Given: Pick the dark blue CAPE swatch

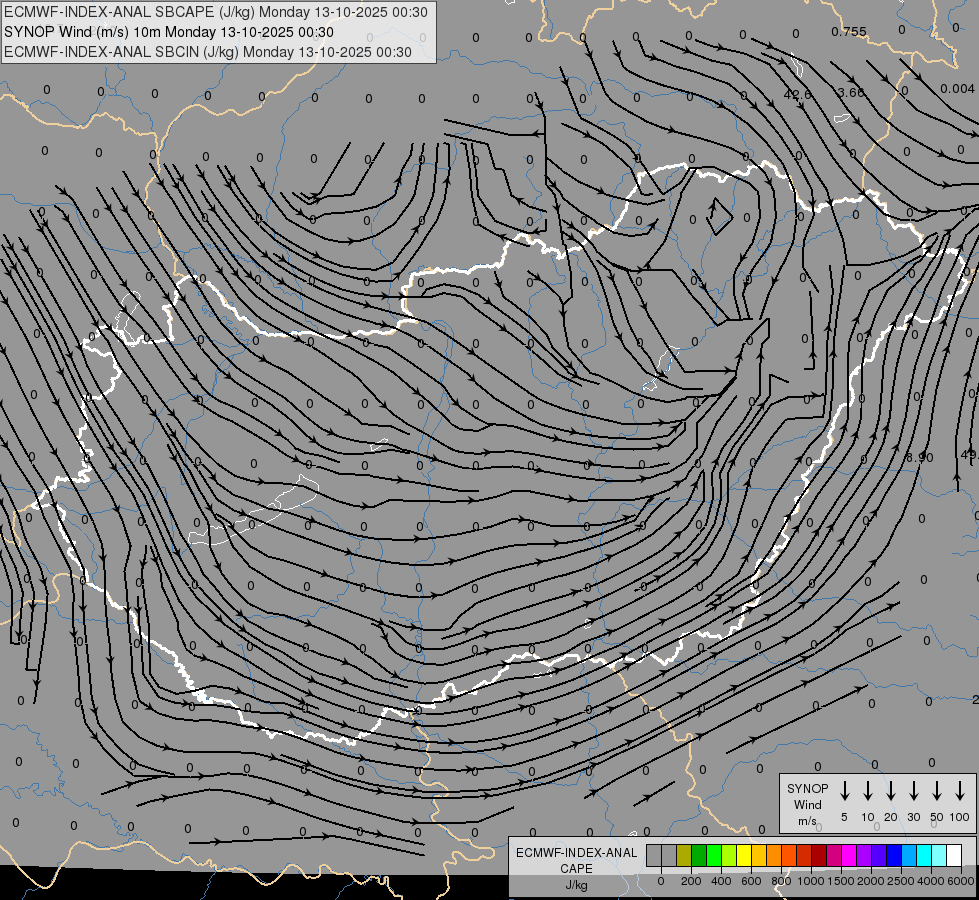Looking at the screenshot, I should [x=894, y=855].
